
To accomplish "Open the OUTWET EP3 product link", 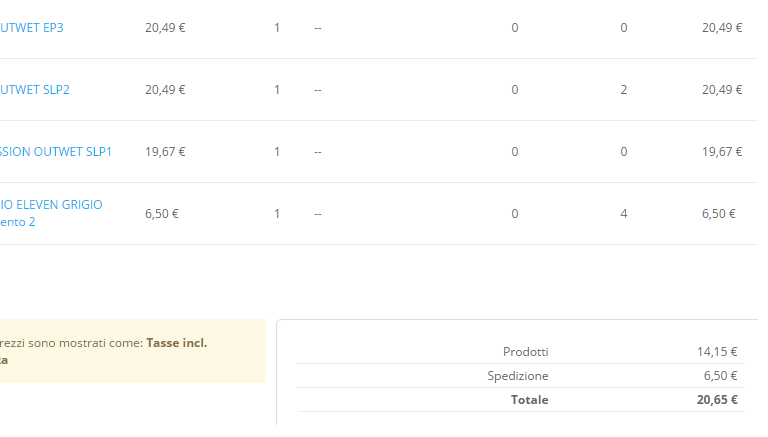I will pos(32,28).
